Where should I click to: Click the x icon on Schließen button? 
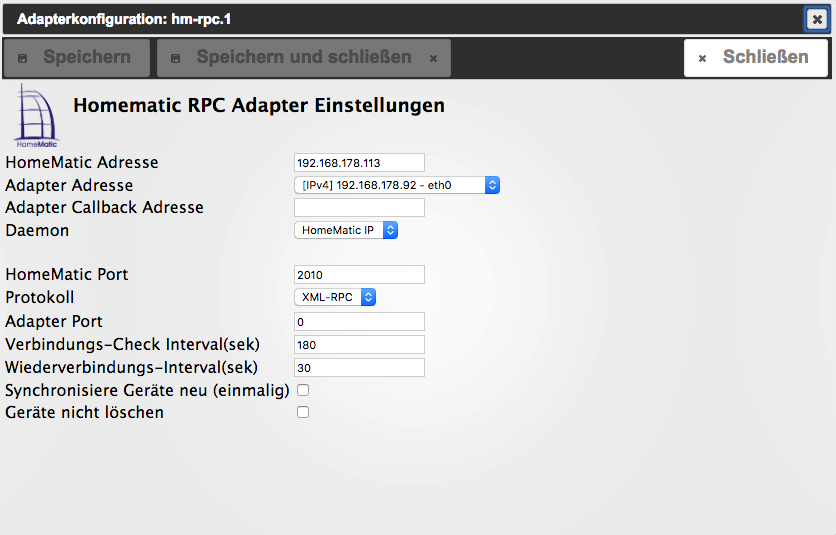click(702, 59)
